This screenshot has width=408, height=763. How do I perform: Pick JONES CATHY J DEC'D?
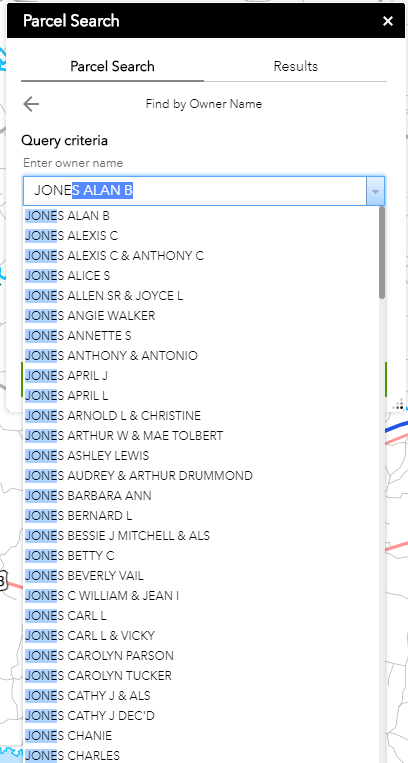201,715
